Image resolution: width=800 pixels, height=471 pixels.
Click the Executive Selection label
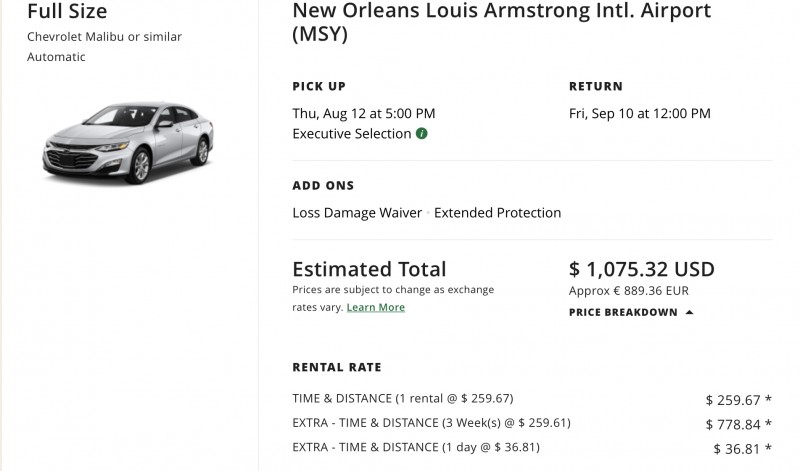[351, 134]
